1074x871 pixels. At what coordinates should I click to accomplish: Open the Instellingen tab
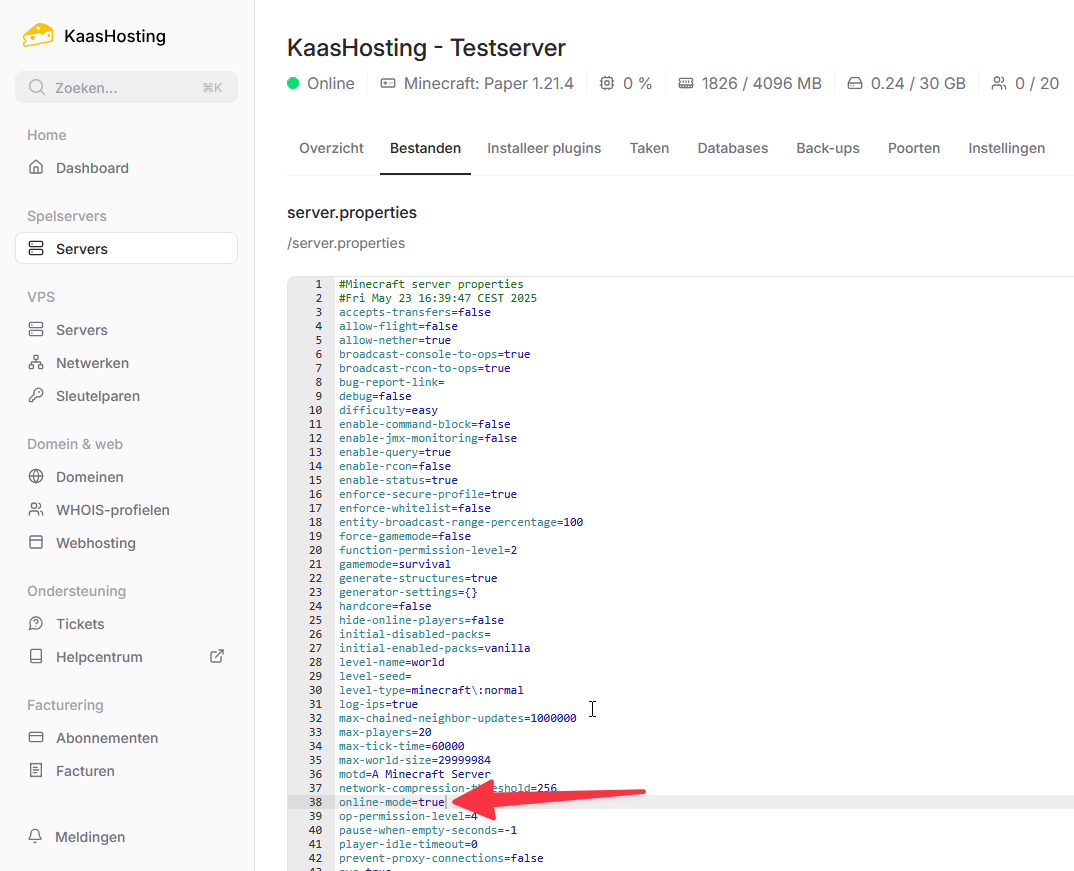(1006, 148)
